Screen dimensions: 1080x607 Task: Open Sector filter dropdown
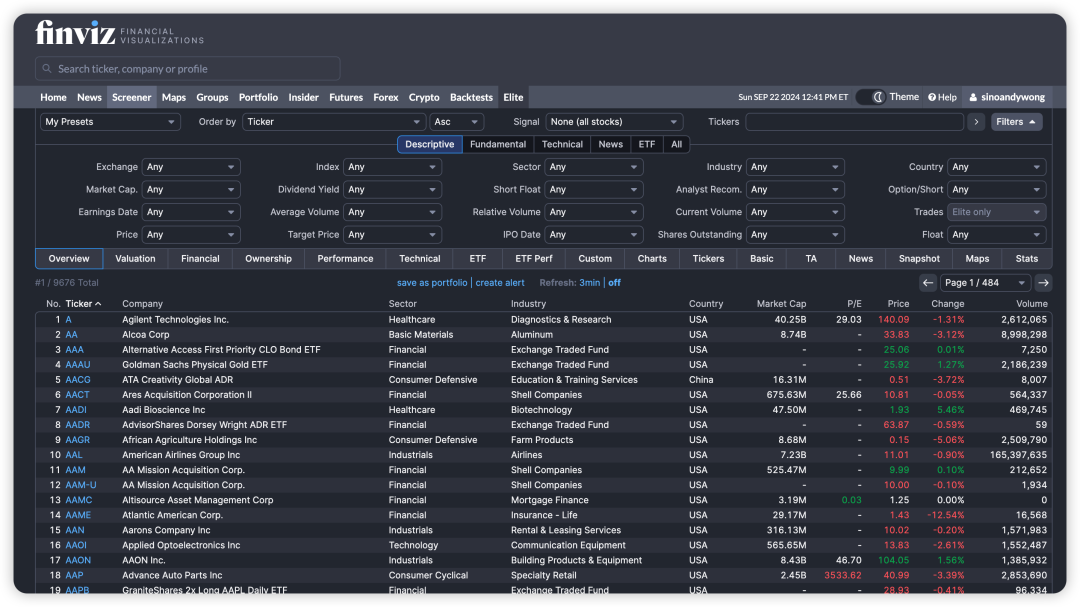click(594, 167)
